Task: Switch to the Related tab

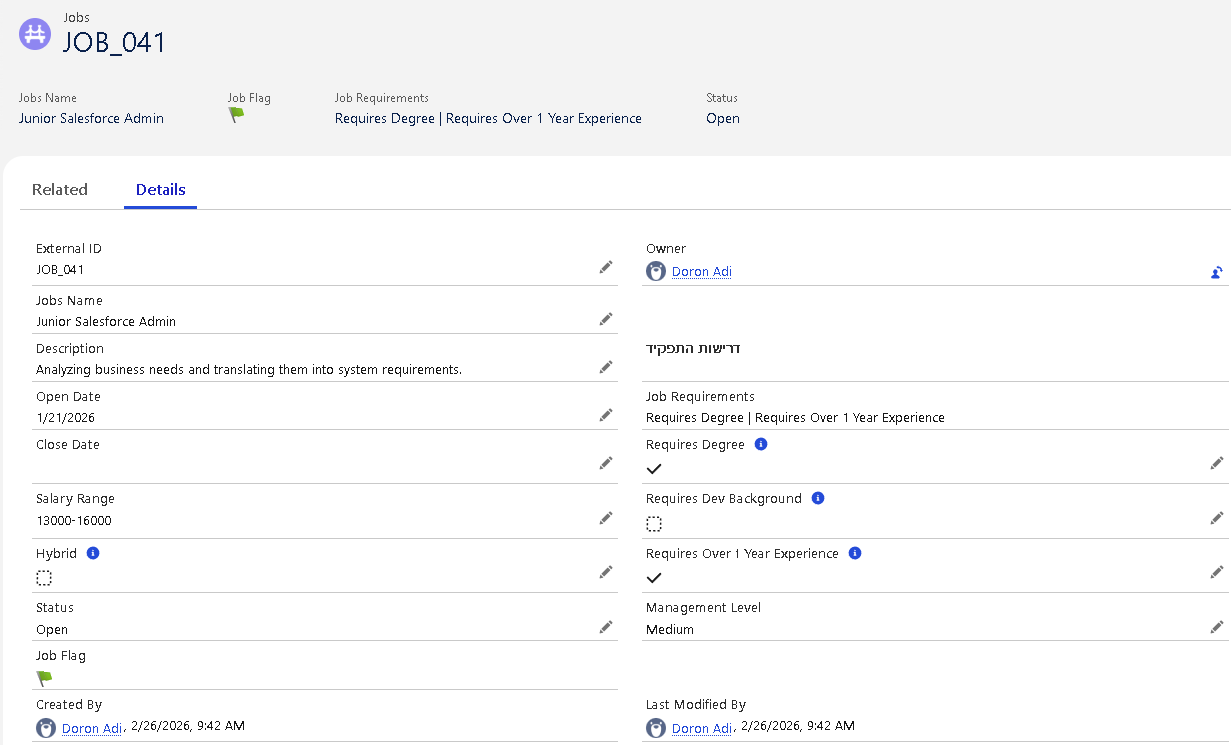Action: (x=60, y=189)
